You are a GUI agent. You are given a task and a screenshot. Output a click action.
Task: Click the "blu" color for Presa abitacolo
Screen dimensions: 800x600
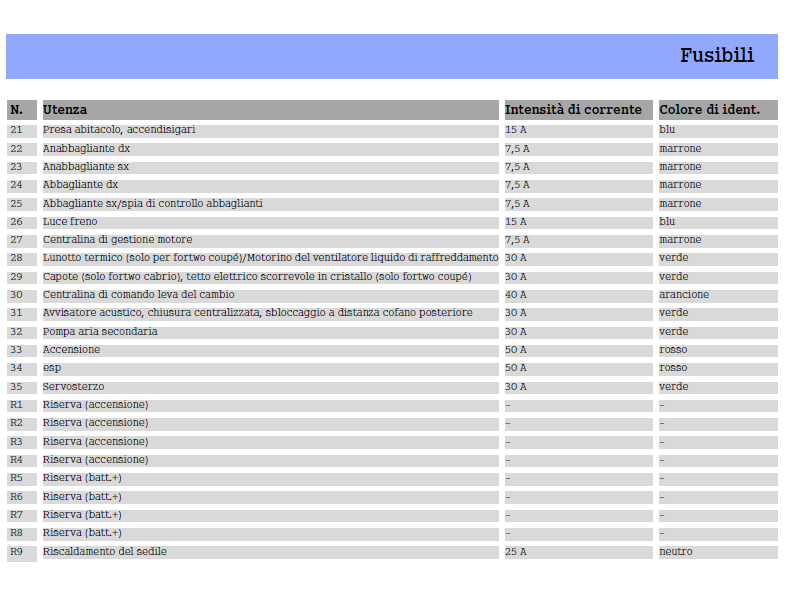point(667,130)
